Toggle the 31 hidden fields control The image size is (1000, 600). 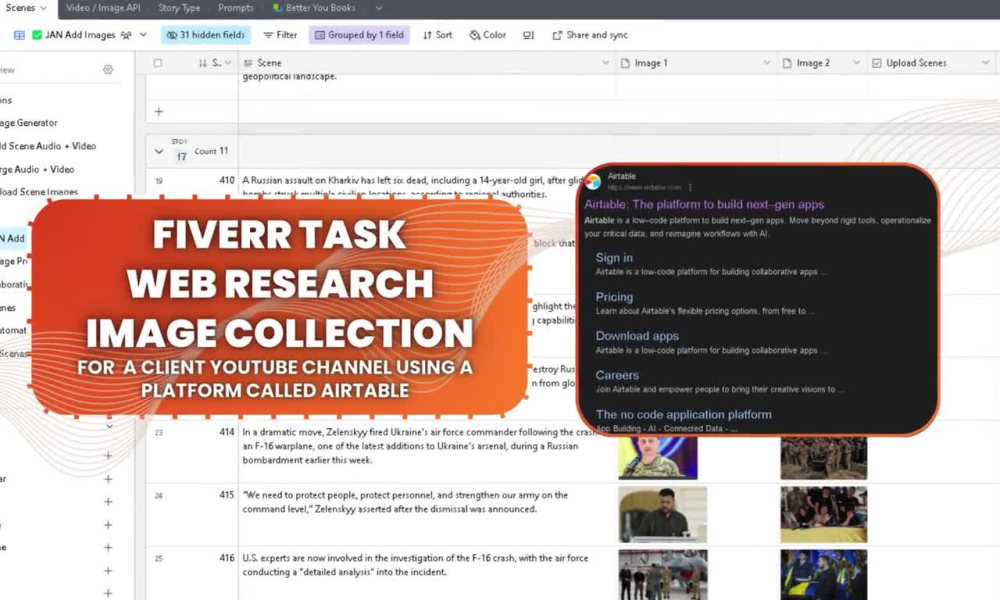206,35
